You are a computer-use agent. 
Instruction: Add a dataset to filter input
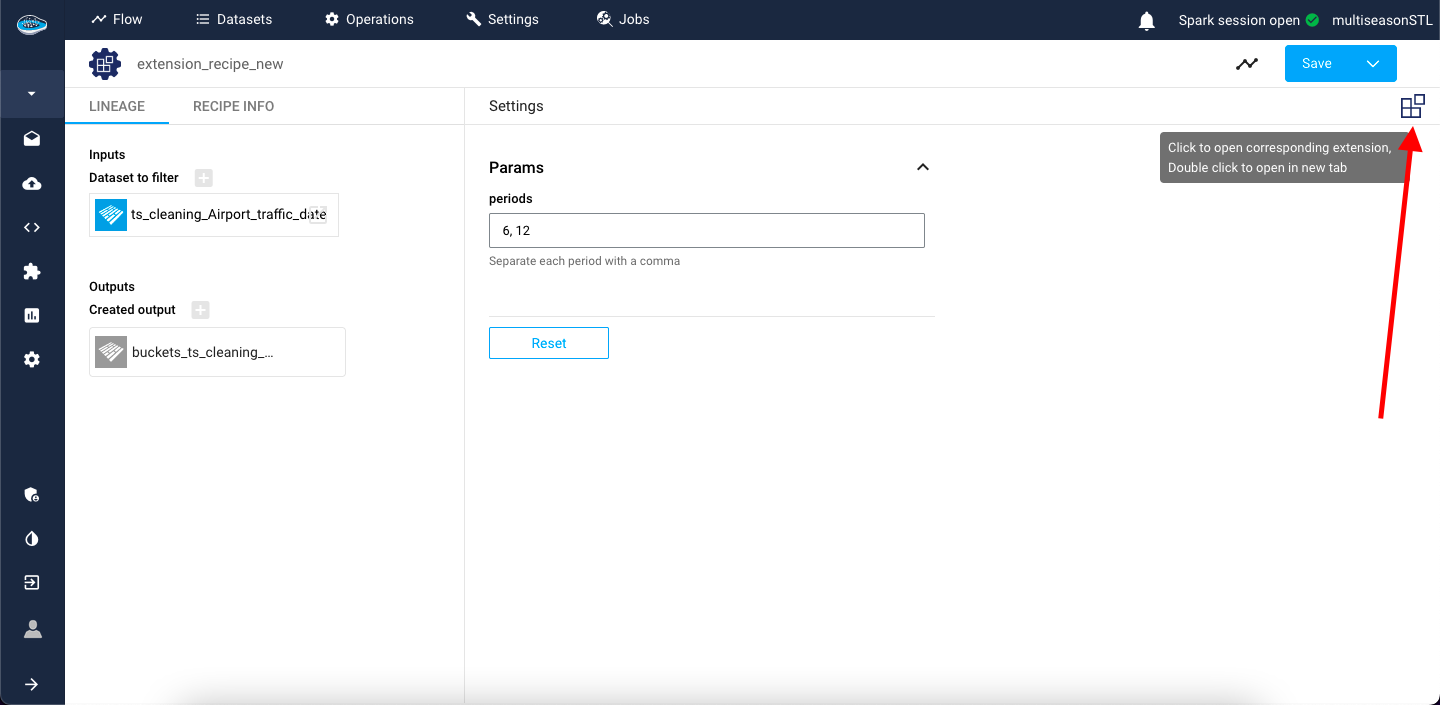pos(203,178)
